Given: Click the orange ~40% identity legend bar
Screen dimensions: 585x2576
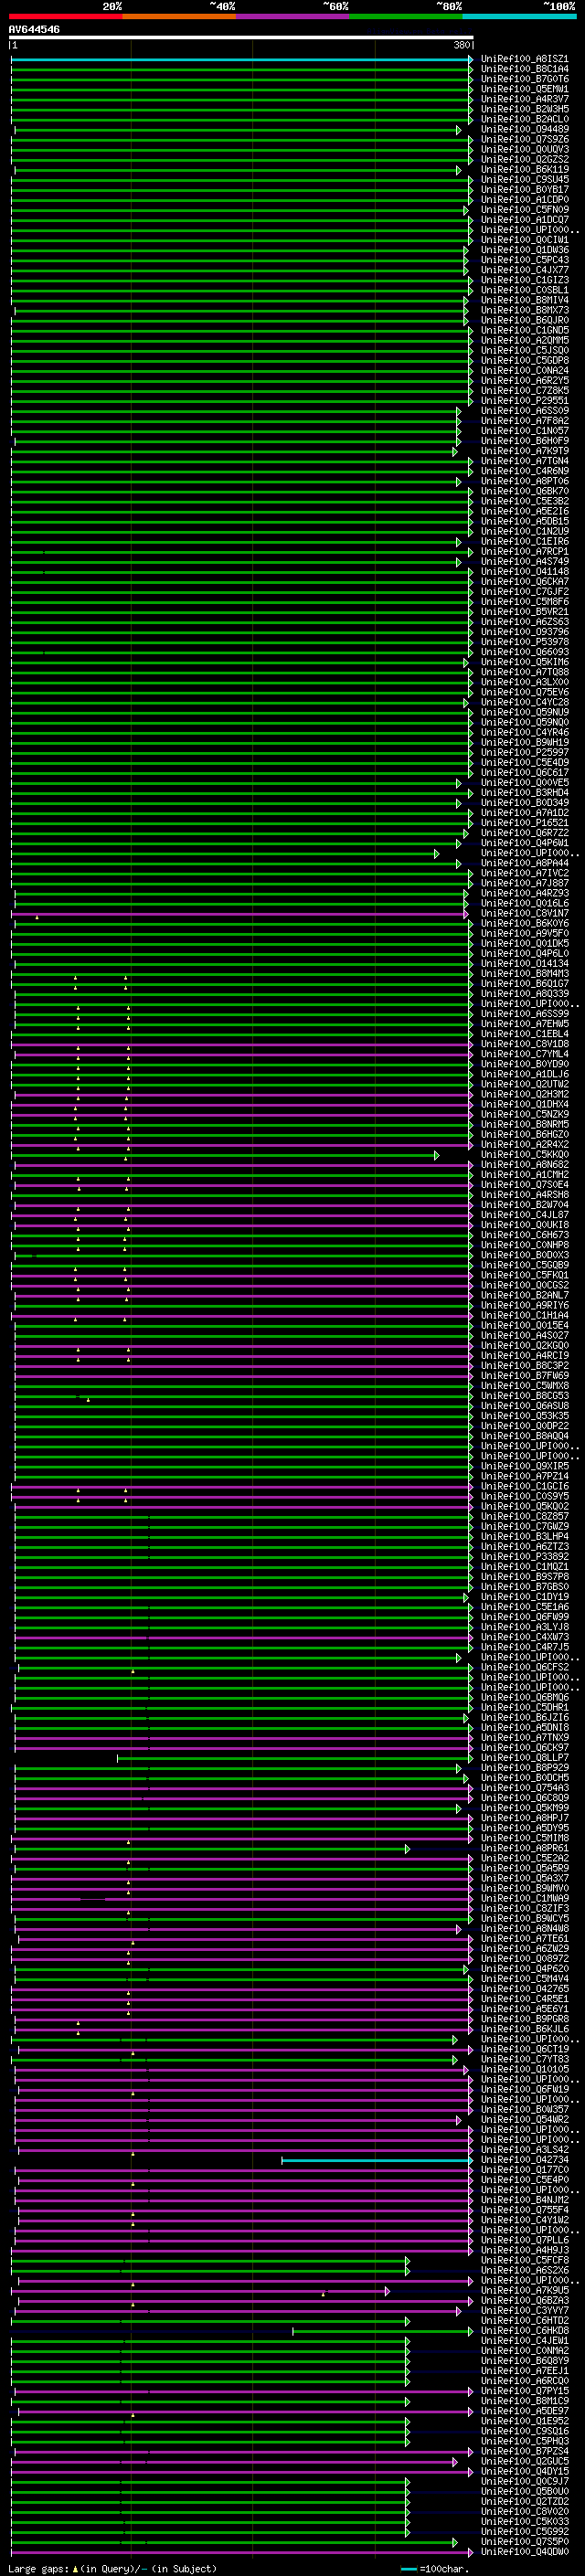Looking at the screenshot, I should (x=179, y=16).
